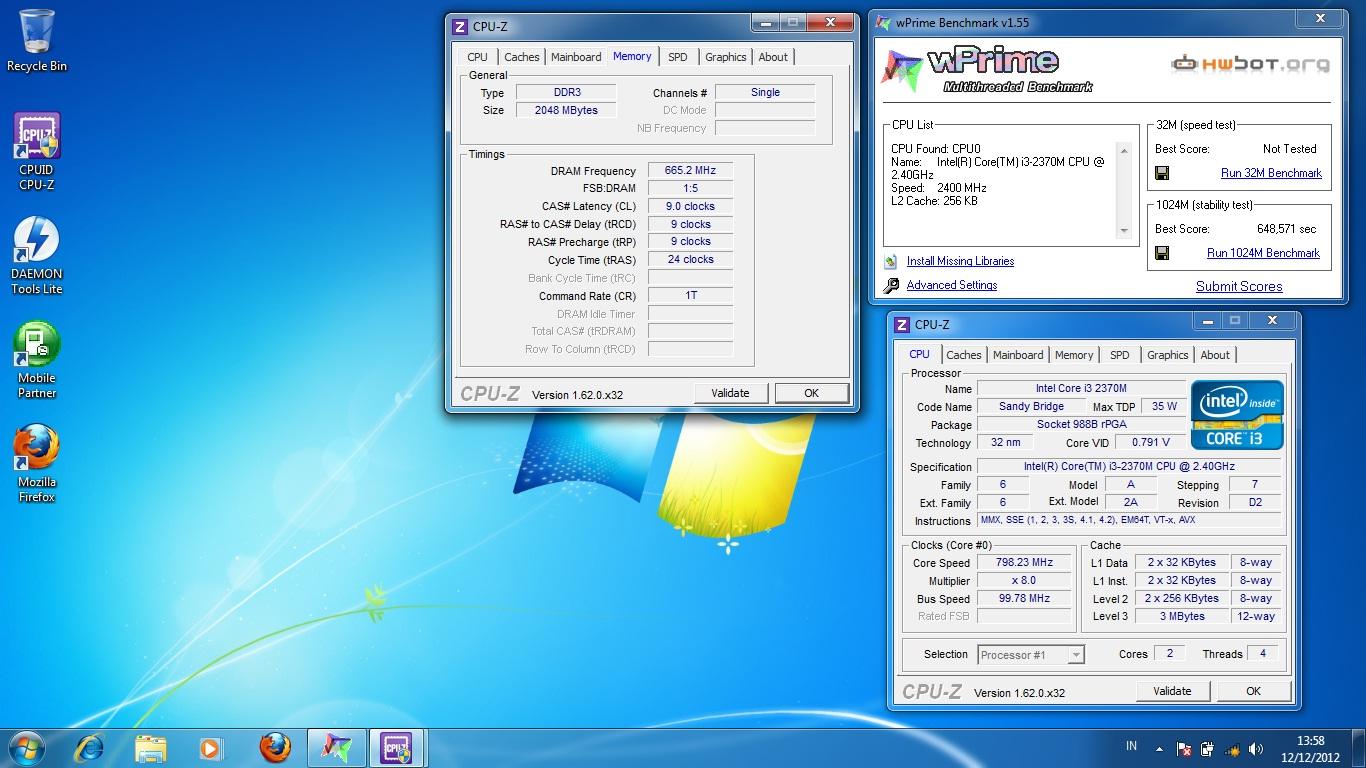This screenshot has width=1366, height=768.
Task: Click the DRAM Frequency 665.2 MHz value
Action: point(690,171)
